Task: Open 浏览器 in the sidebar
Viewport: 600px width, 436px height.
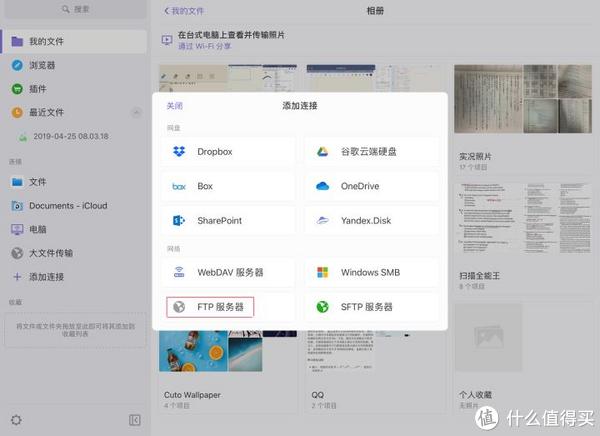Action: pyautogui.click(x=75, y=65)
